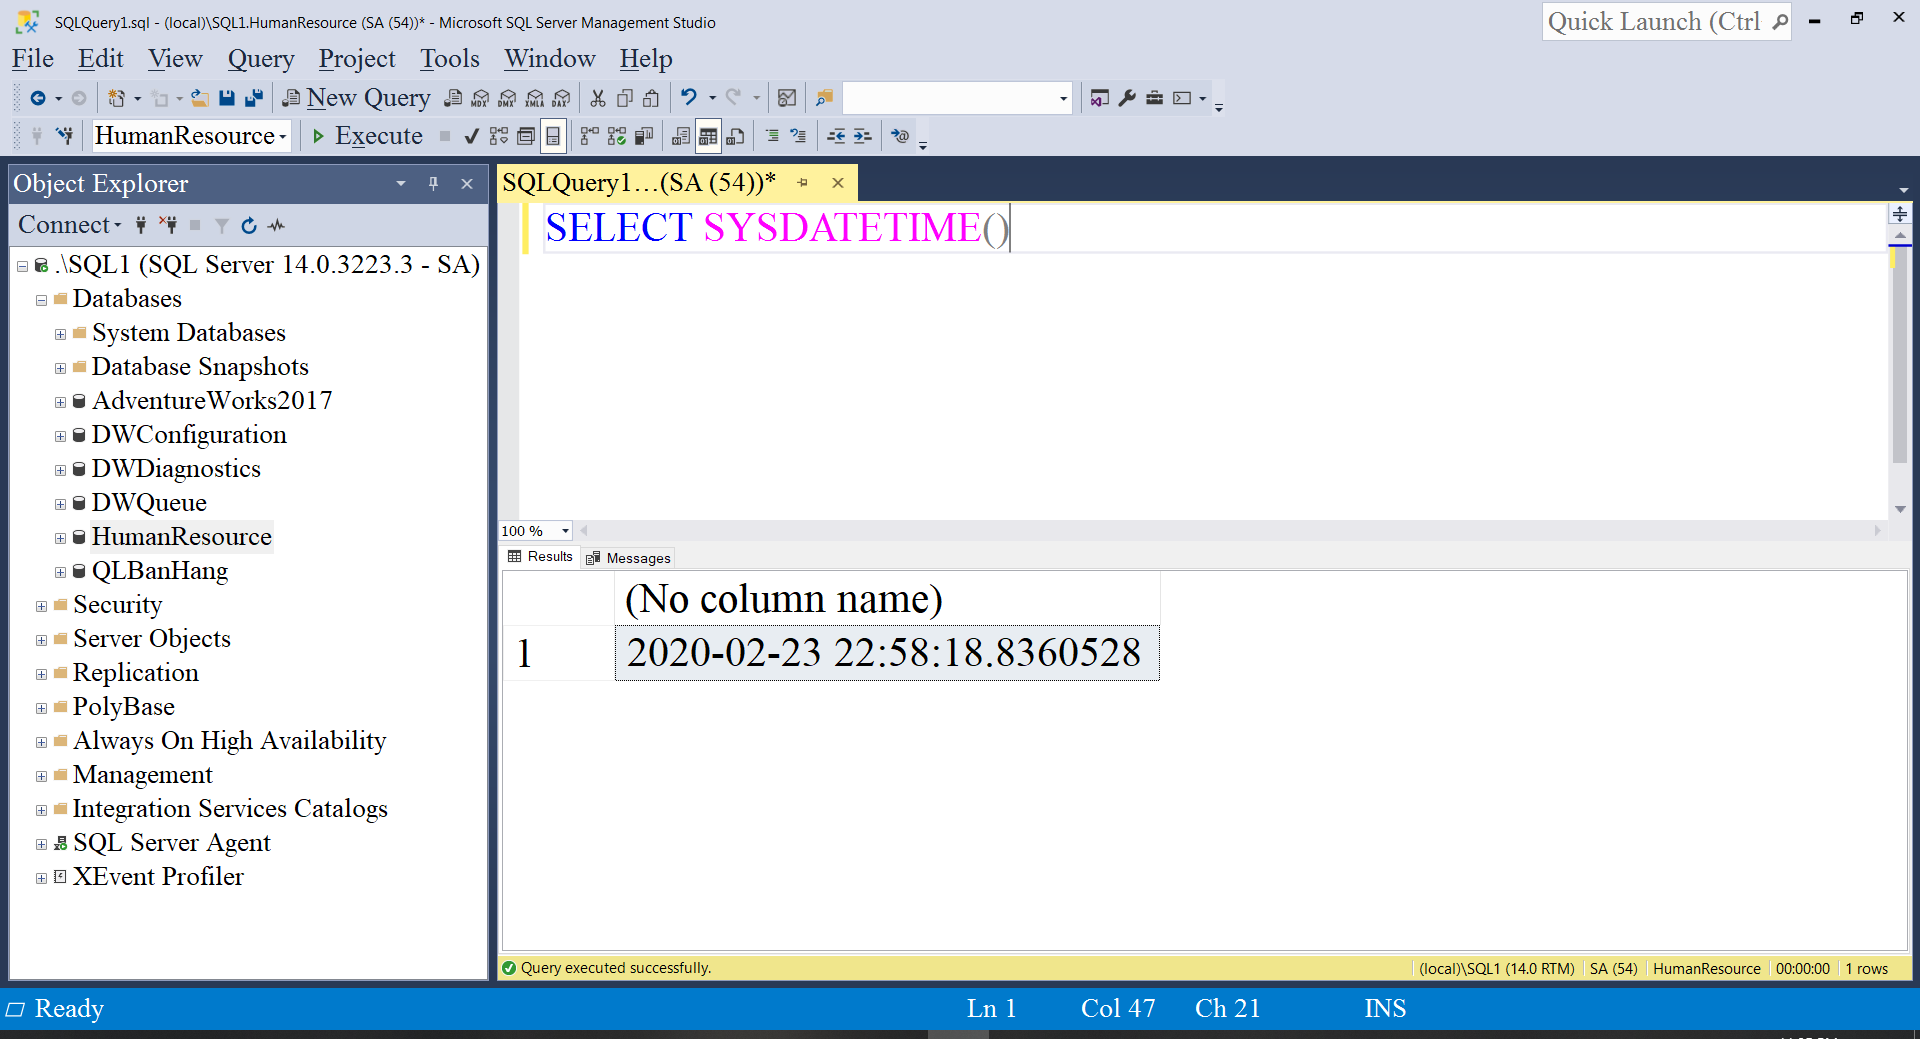This screenshot has width=1920, height=1039.
Task: Toggle Results to Grid mode
Action: 708,136
